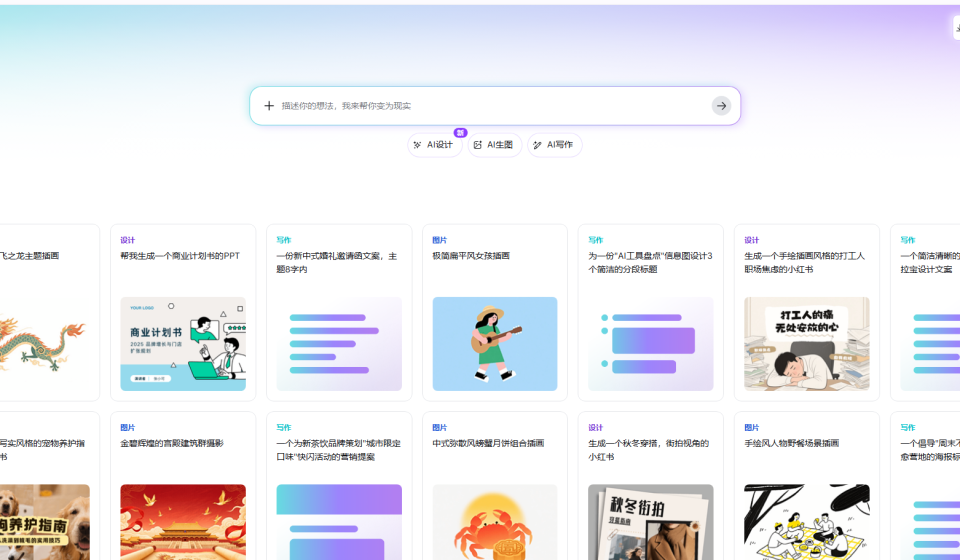Select the AI设计 mode button
Image resolution: width=960 pixels, height=560 pixels.
coord(435,145)
